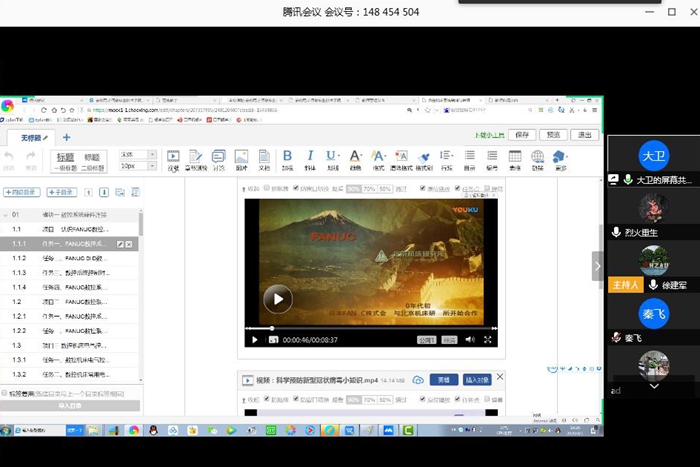Viewport: 700px width, 467px height.
Task: Add a new tab with plus icon
Action: 67,138
